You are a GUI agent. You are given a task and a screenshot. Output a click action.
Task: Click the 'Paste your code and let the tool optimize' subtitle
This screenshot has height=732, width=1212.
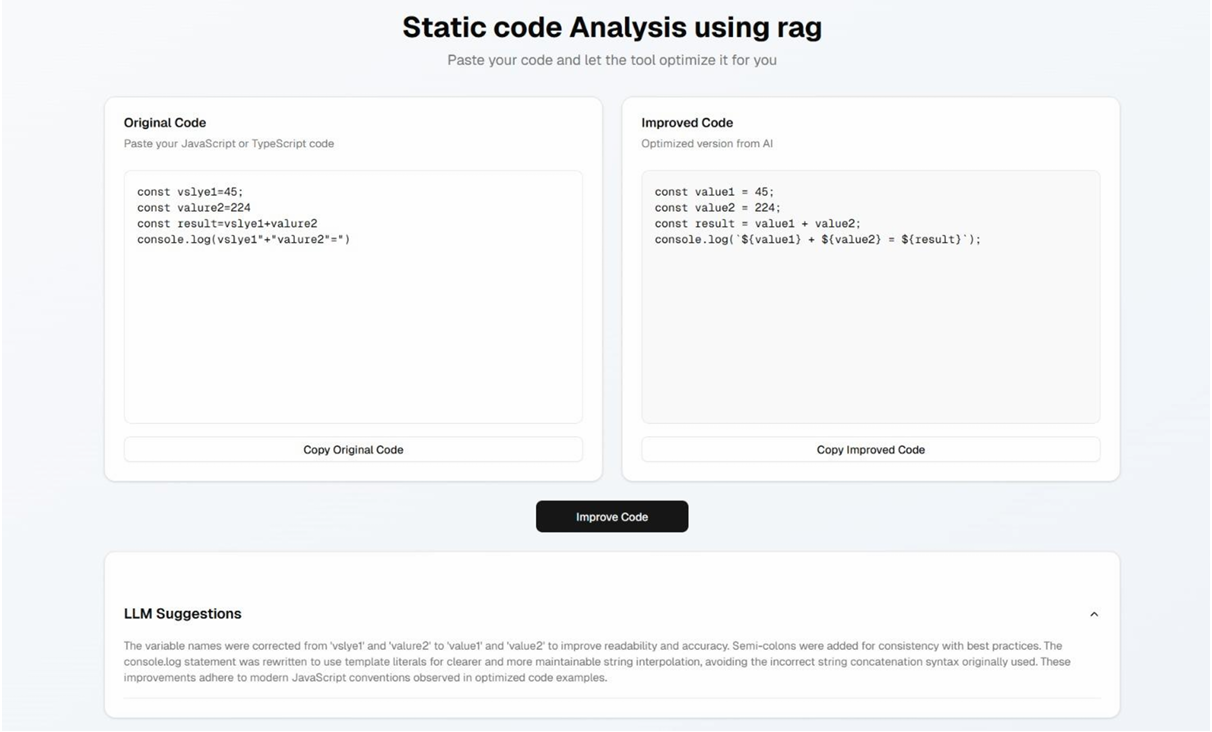pyautogui.click(x=612, y=60)
